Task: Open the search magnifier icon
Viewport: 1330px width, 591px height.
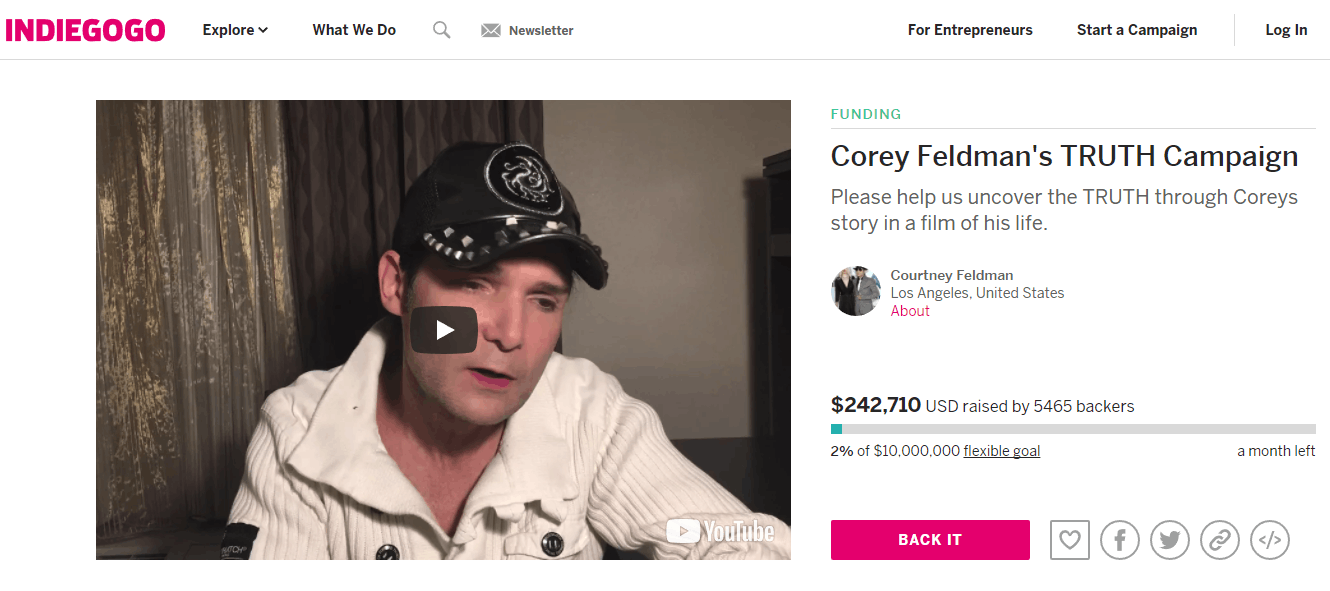Action: point(441,30)
